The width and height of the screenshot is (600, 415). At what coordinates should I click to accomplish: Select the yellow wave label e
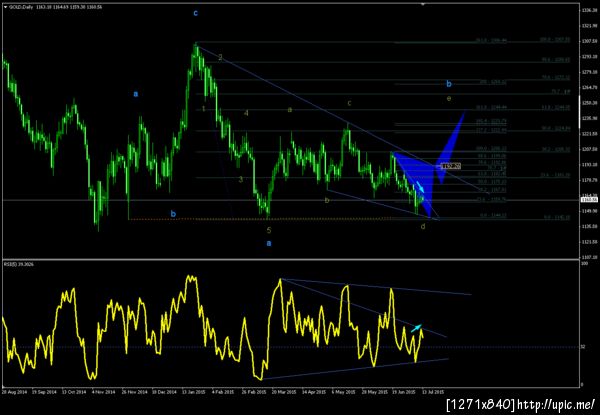449,98
